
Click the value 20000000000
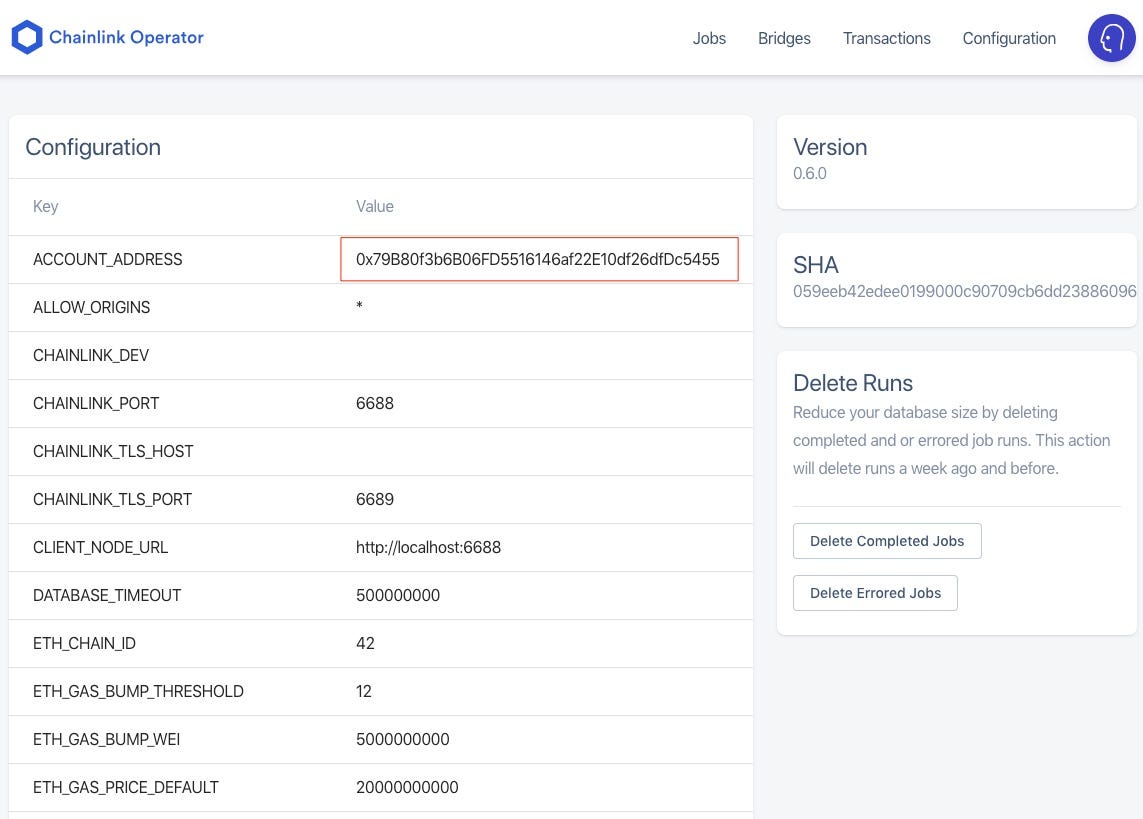pos(407,788)
